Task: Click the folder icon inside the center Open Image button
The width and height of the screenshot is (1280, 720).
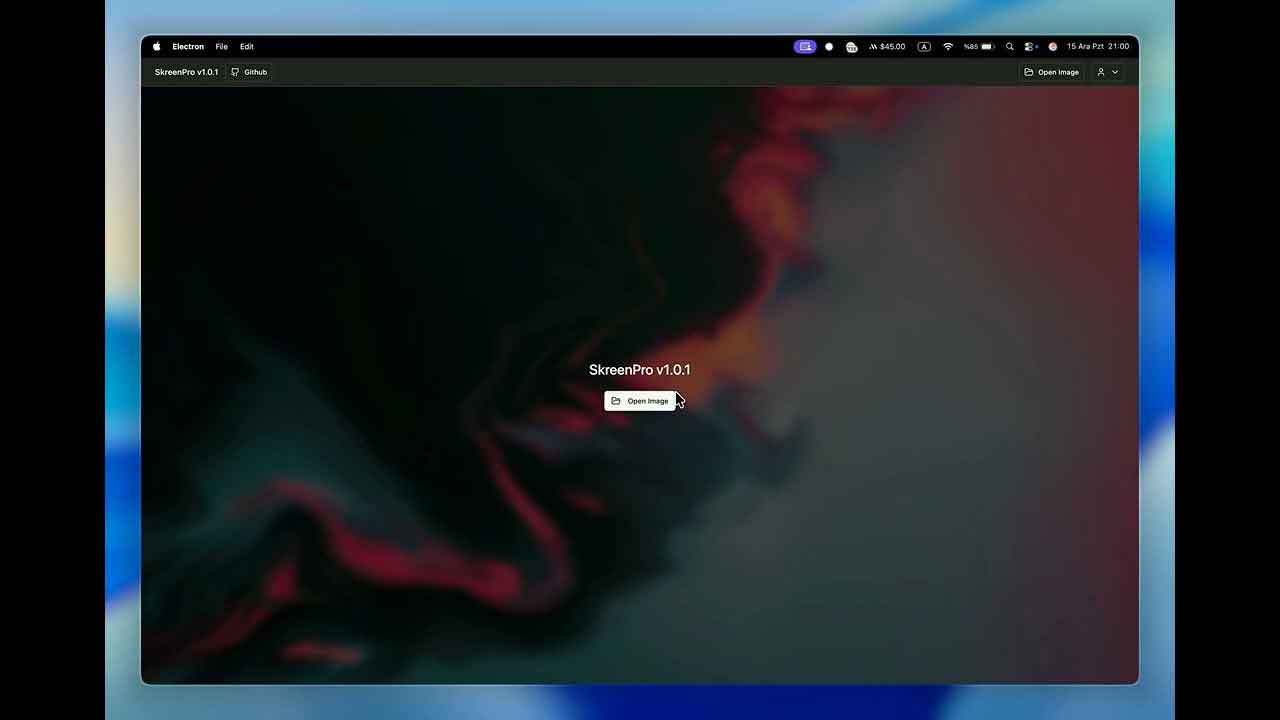Action: (616, 401)
